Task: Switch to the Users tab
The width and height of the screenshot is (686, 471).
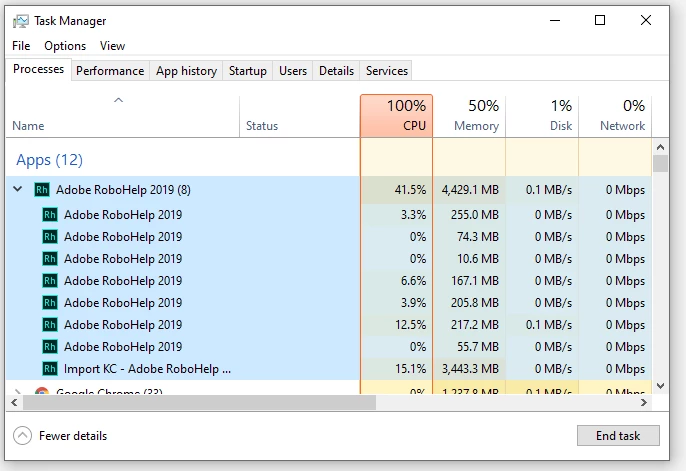Action: coord(293,71)
